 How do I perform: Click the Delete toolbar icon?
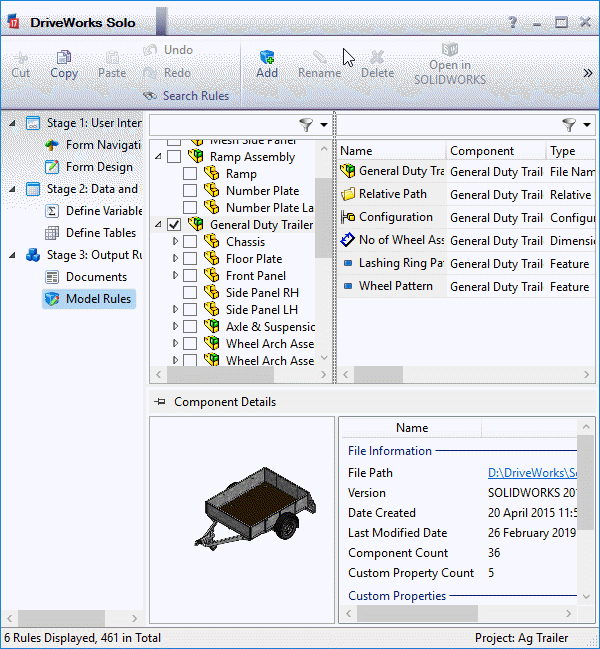(377, 57)
